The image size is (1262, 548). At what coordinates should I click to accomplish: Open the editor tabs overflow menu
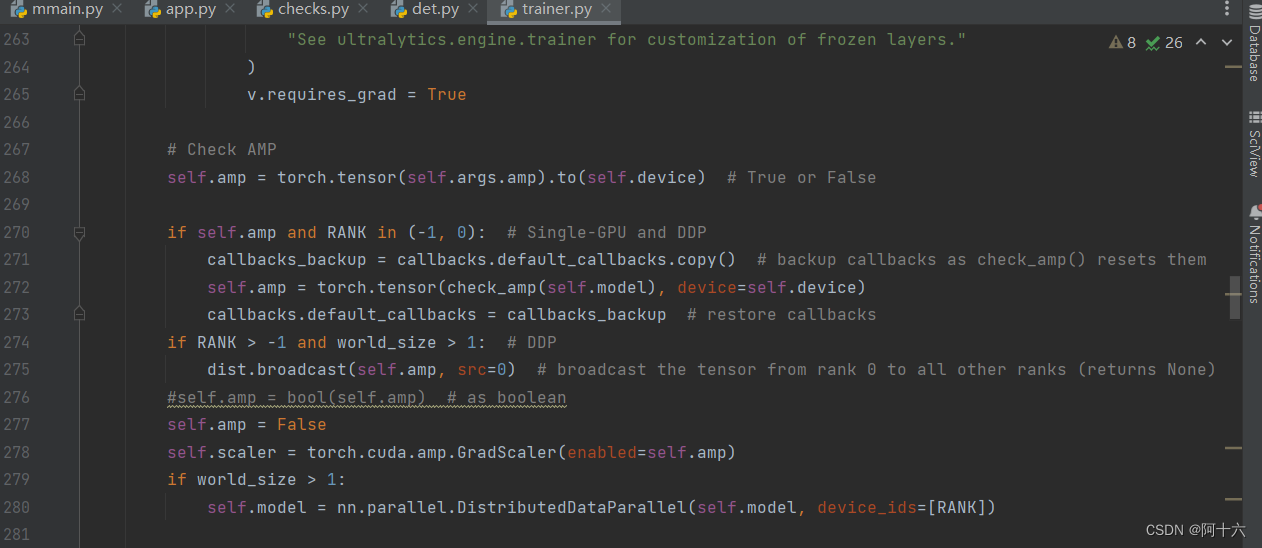1226,9
